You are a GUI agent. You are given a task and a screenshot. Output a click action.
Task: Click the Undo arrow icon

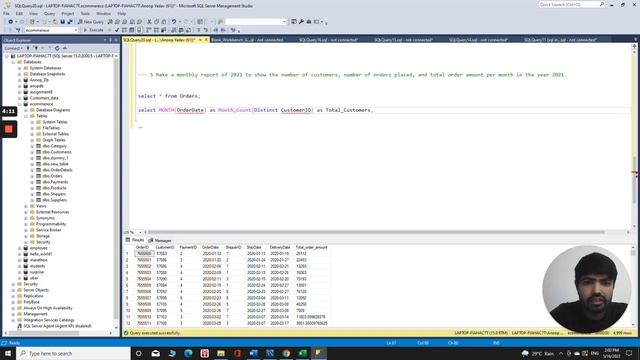pos(174,22)
